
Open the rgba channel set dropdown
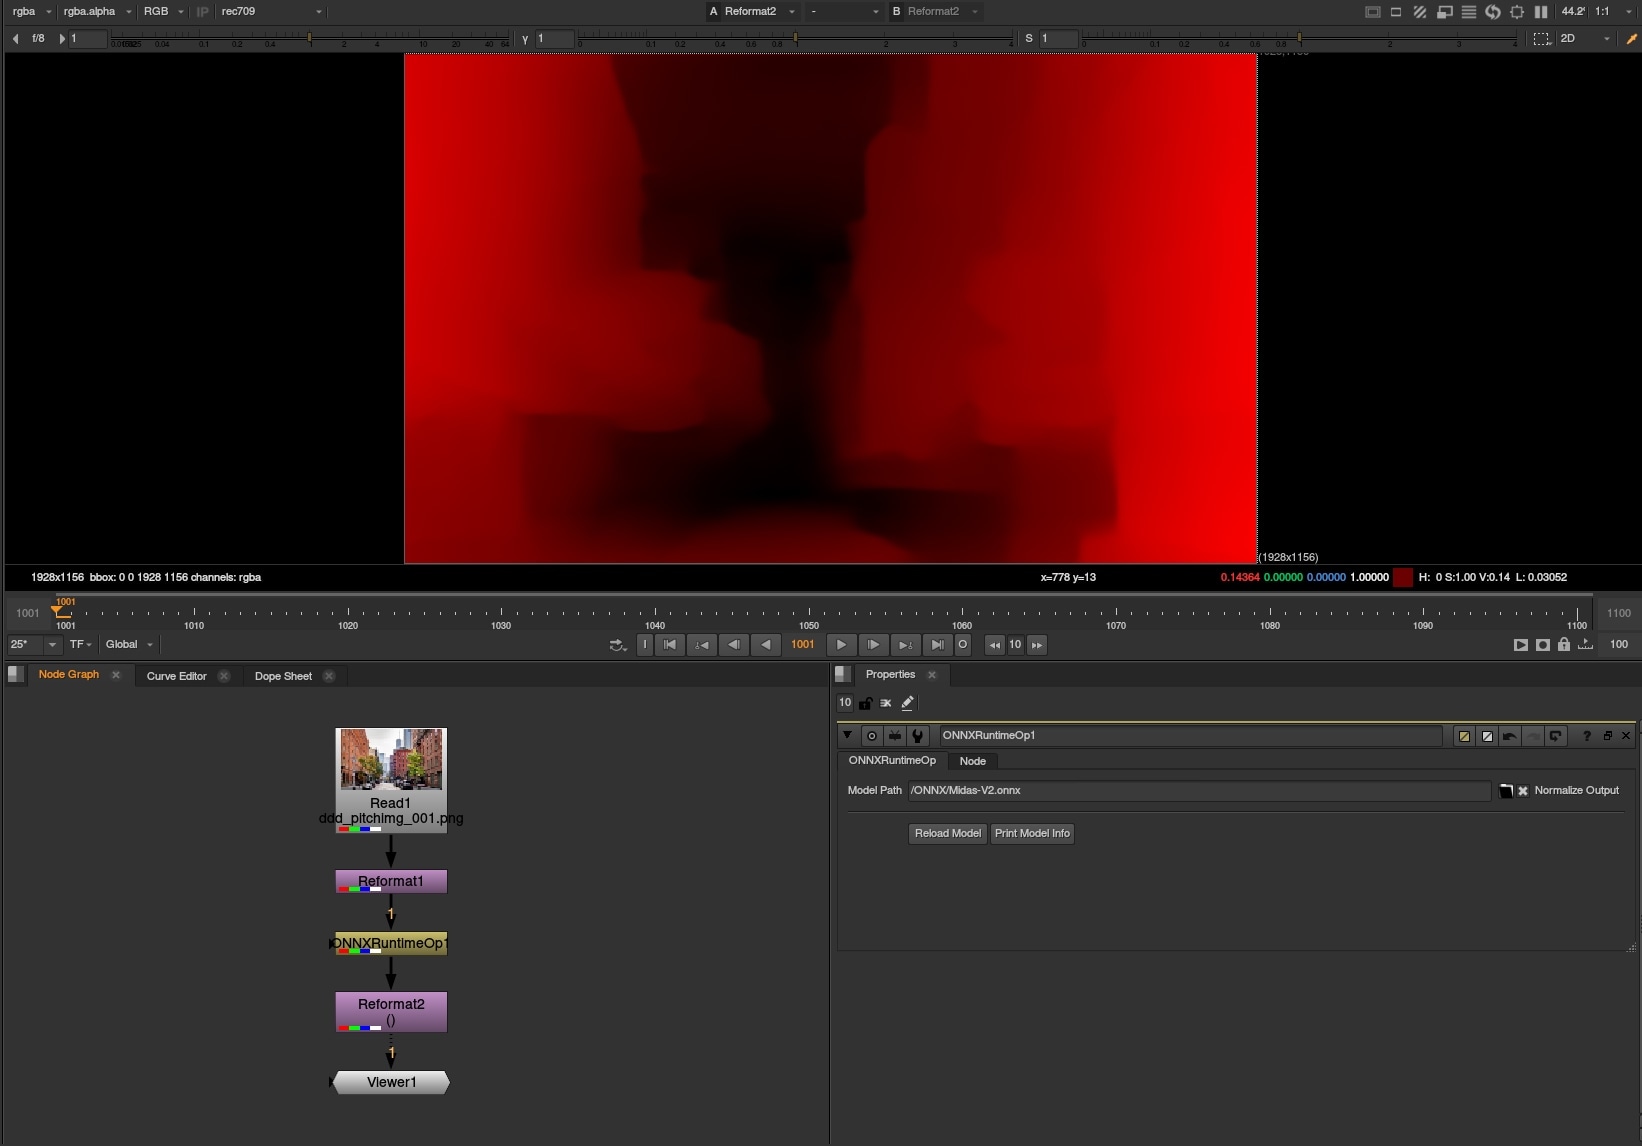pos(32,12)
